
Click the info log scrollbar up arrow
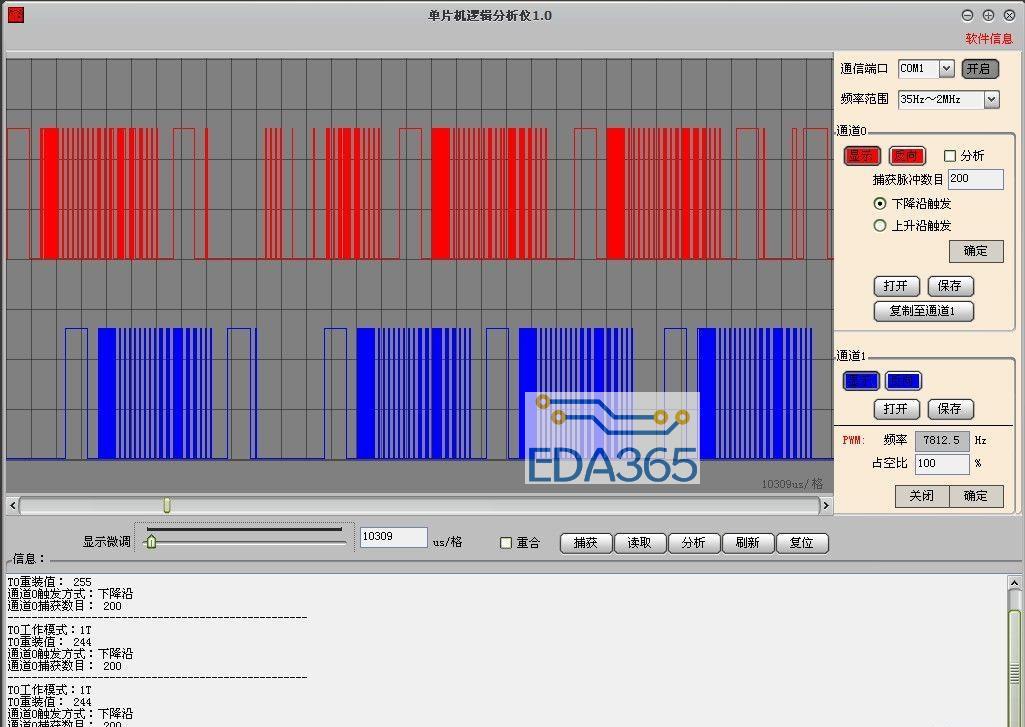pyautogui.click(x=1014, y=583)
